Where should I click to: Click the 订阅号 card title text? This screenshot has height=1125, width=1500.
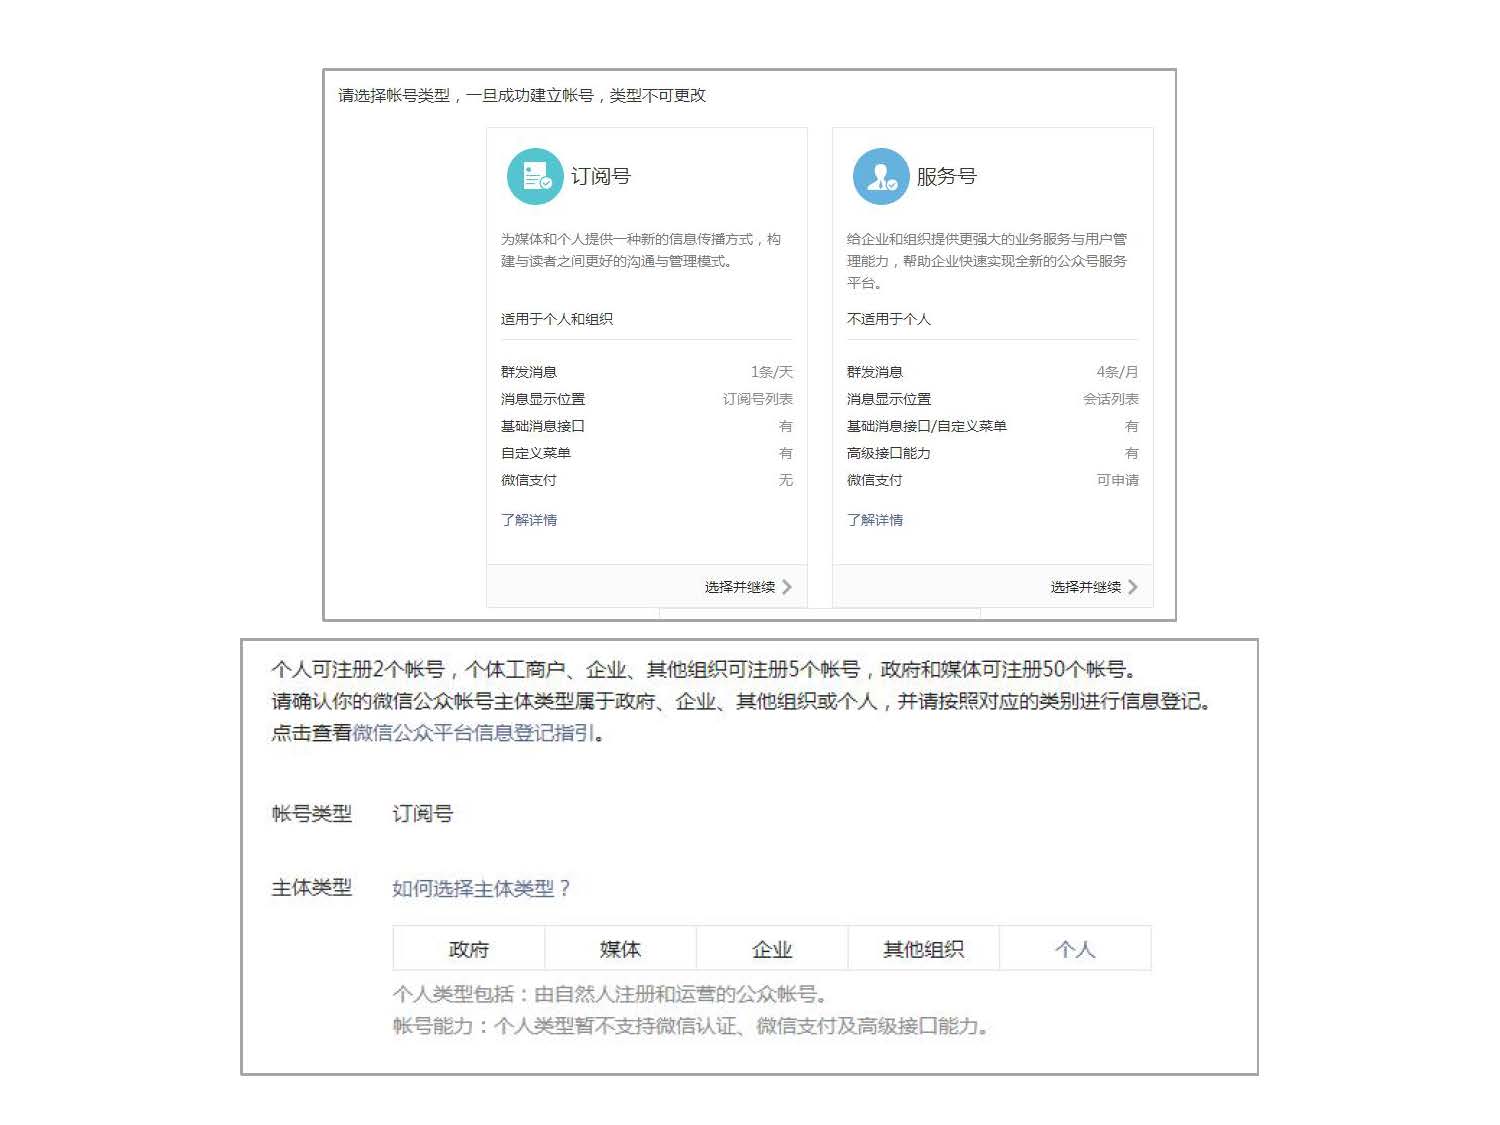[x=601, y=177]
